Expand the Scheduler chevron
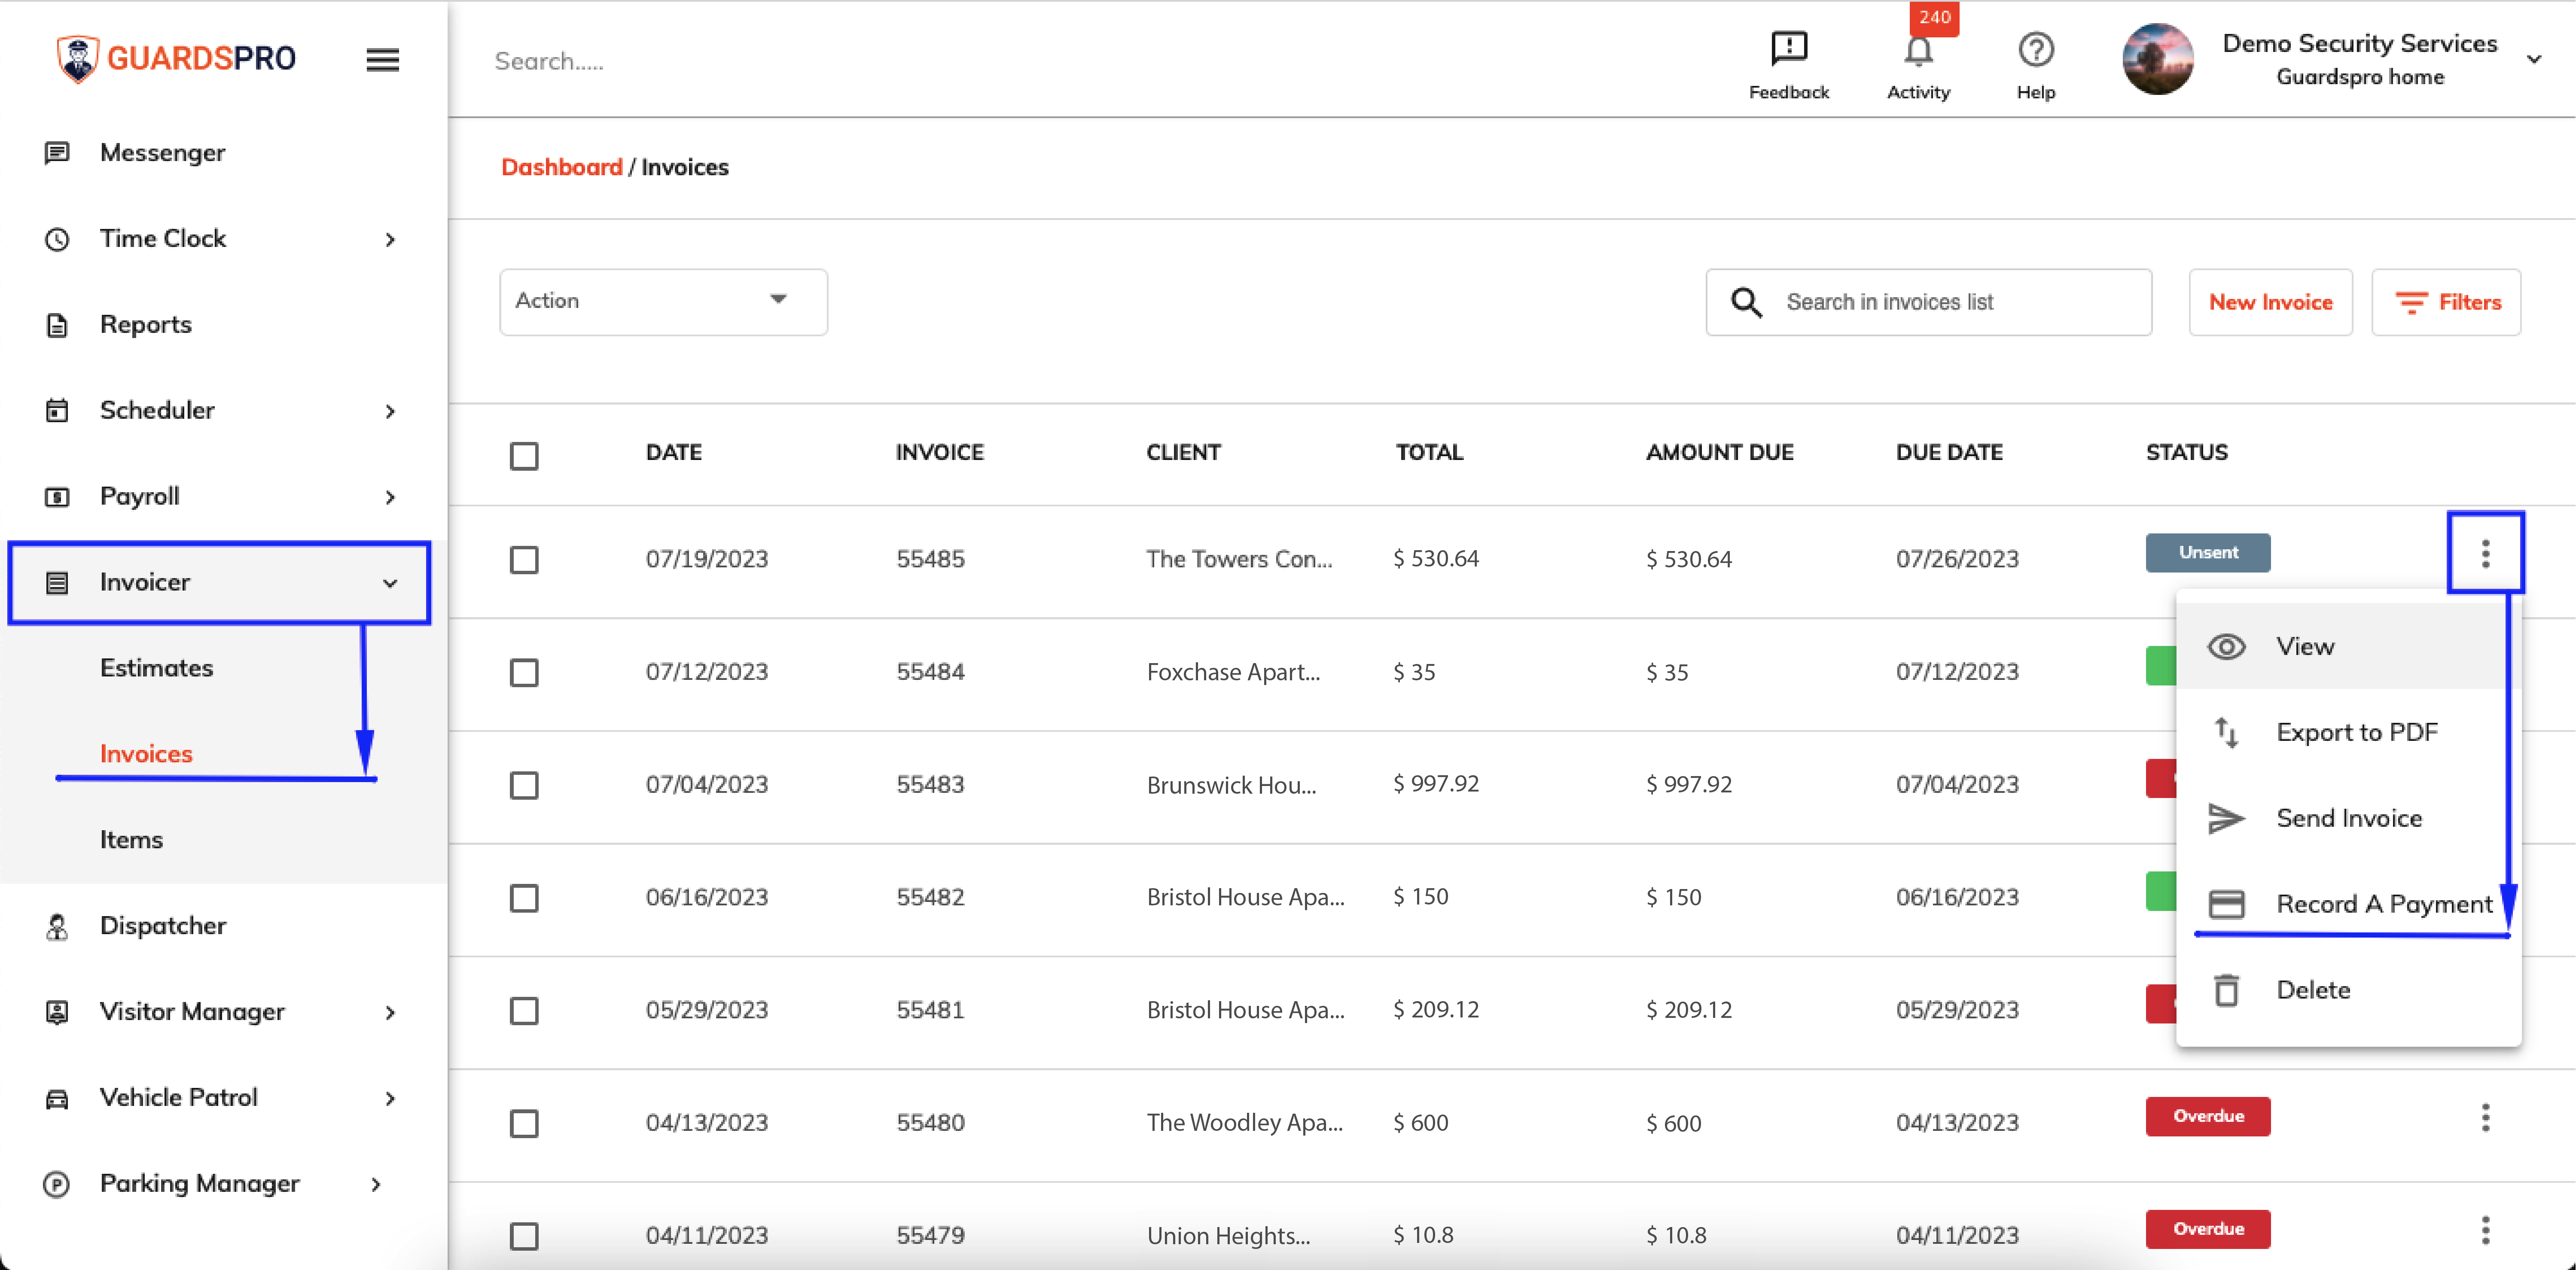 click(x=390, y=412)
